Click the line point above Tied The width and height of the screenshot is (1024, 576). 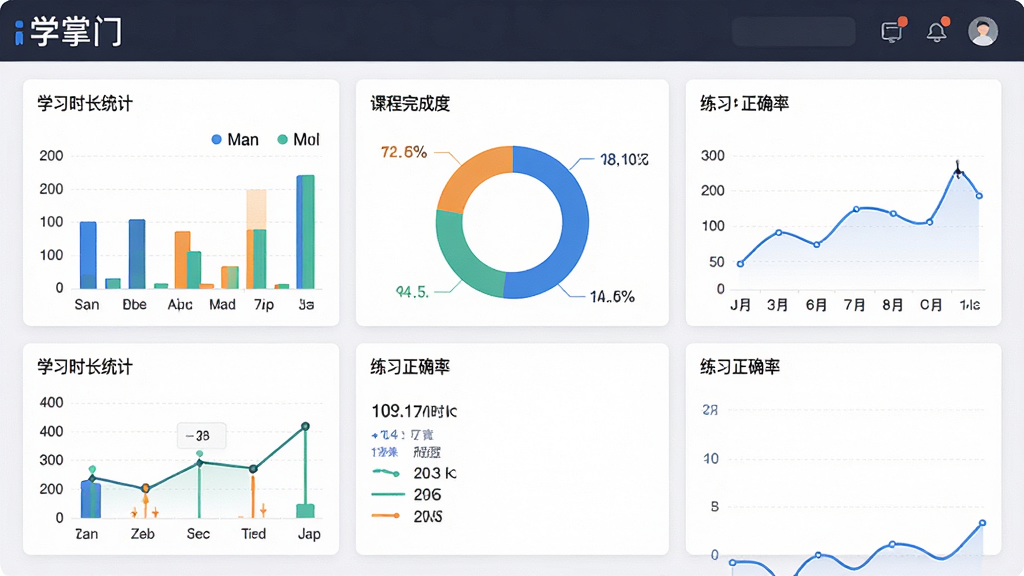pyautogui.click(x=253, y=468)
